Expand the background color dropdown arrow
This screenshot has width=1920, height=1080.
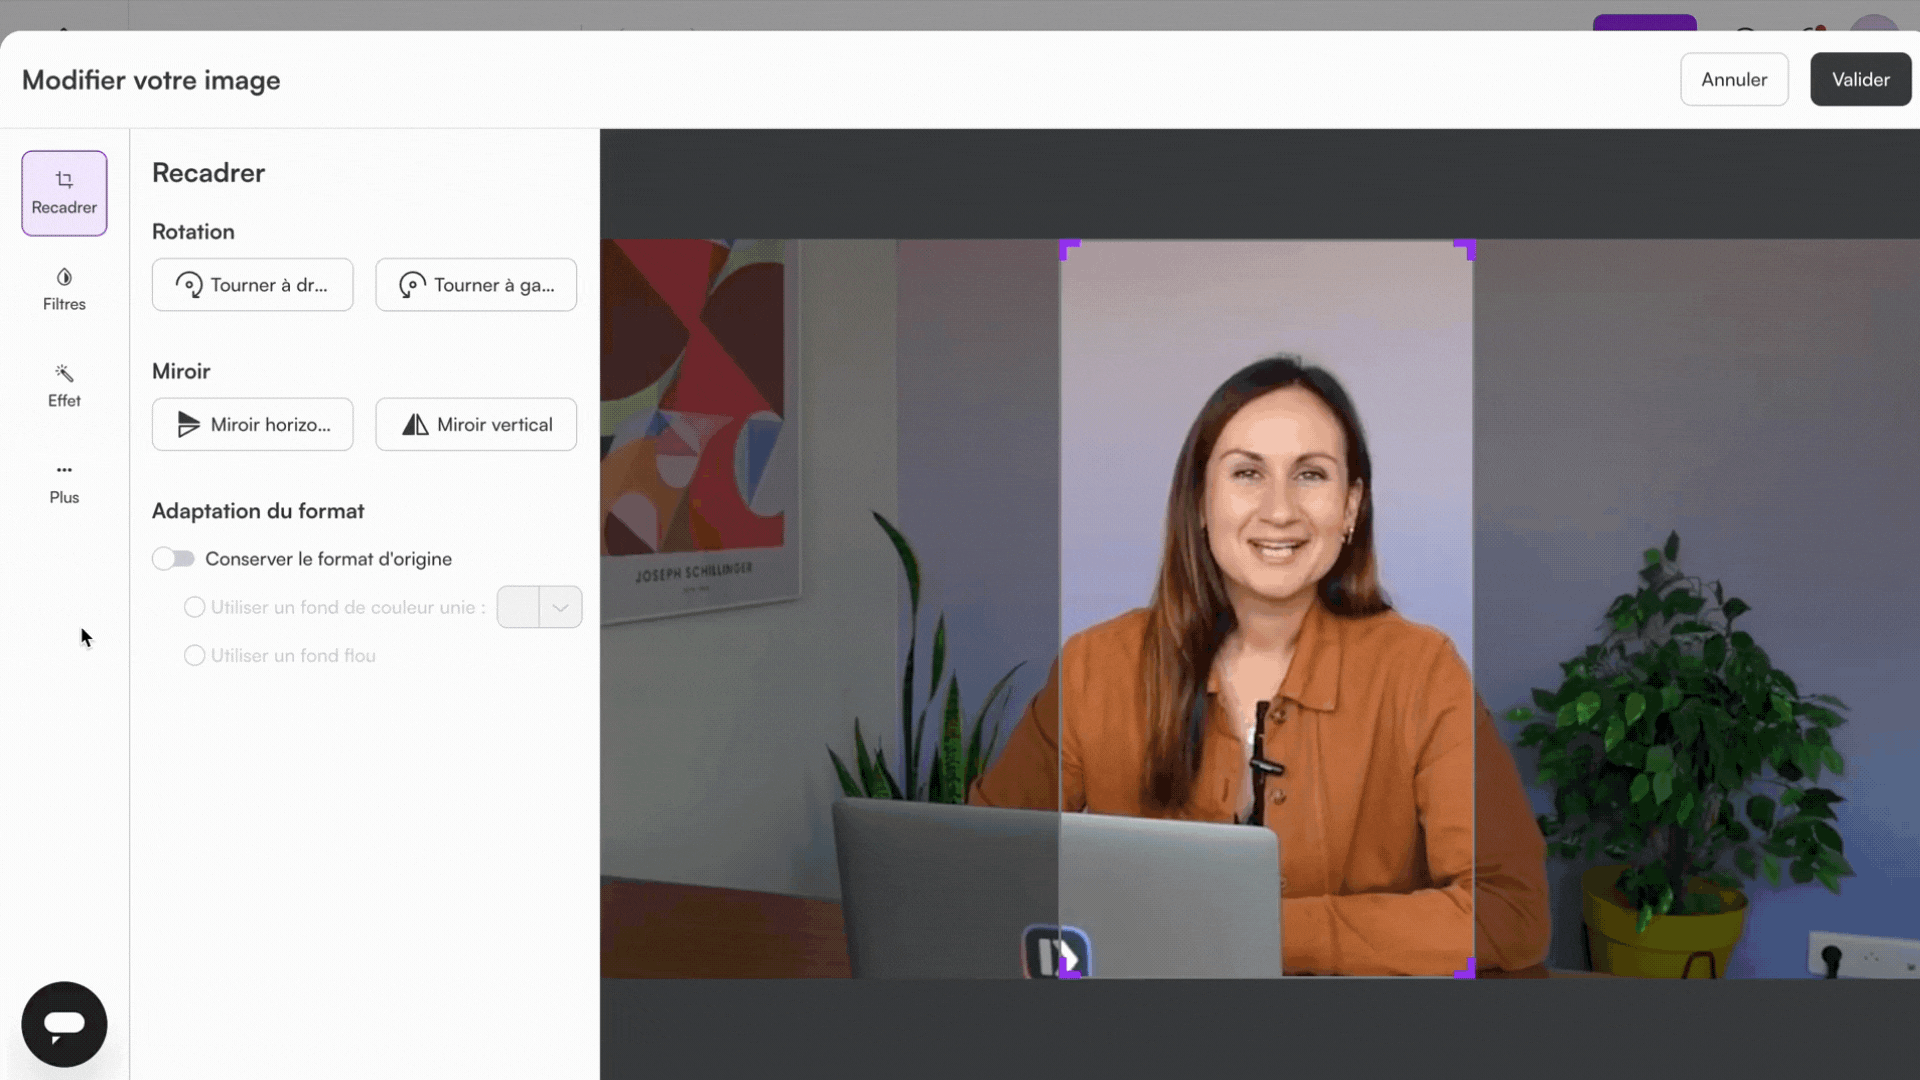point(560,607)
